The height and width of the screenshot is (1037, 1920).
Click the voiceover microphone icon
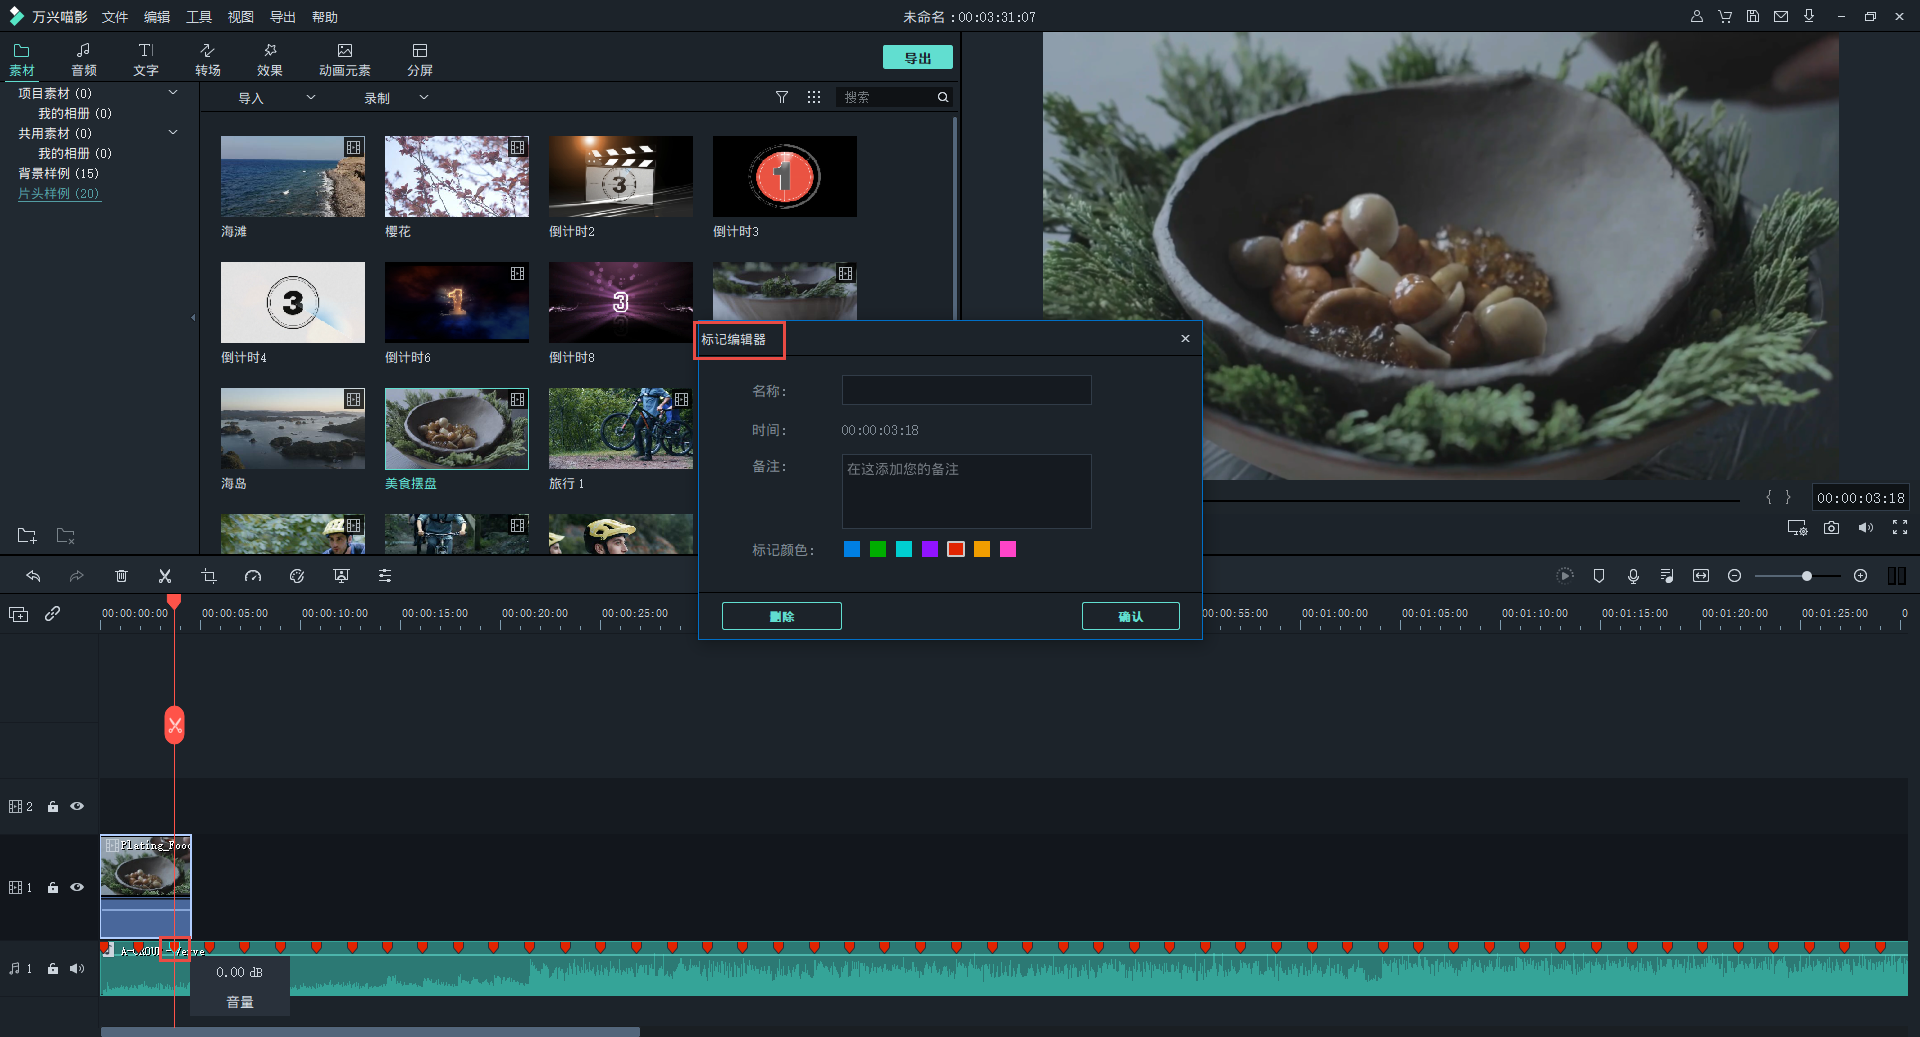point(1633,576)
